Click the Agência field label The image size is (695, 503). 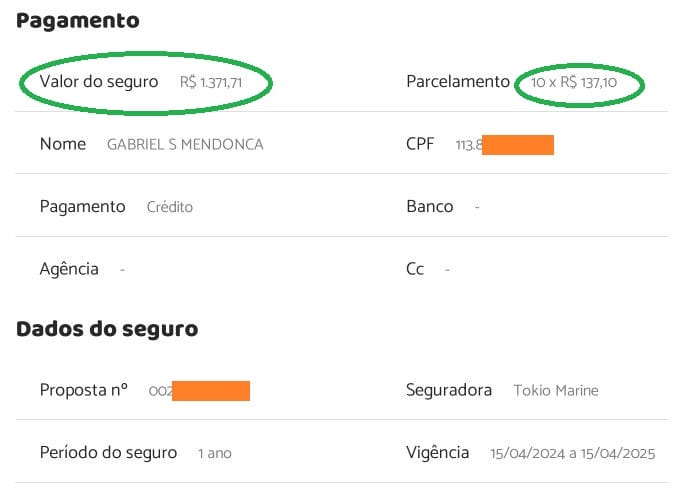[x=69, y=269]
